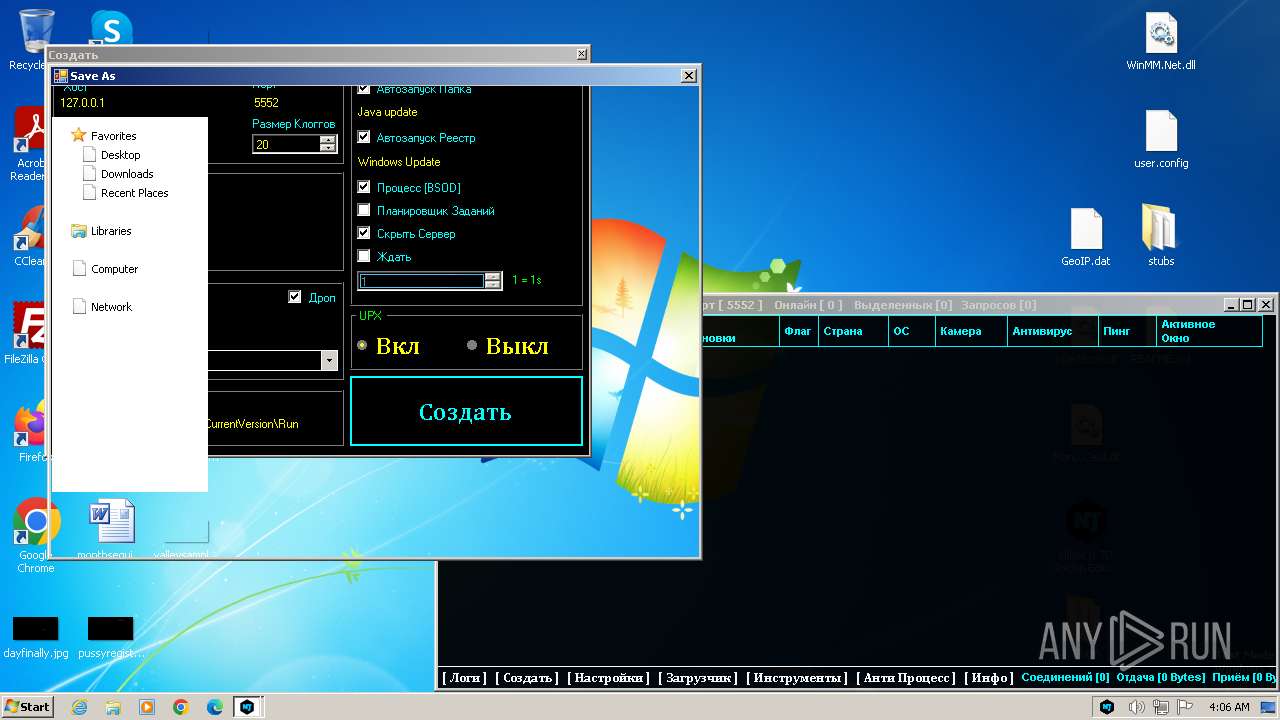Increase the wait seconds spinner
The width and height of the screenshot is (1280, 720).
(x=492, y=277)
